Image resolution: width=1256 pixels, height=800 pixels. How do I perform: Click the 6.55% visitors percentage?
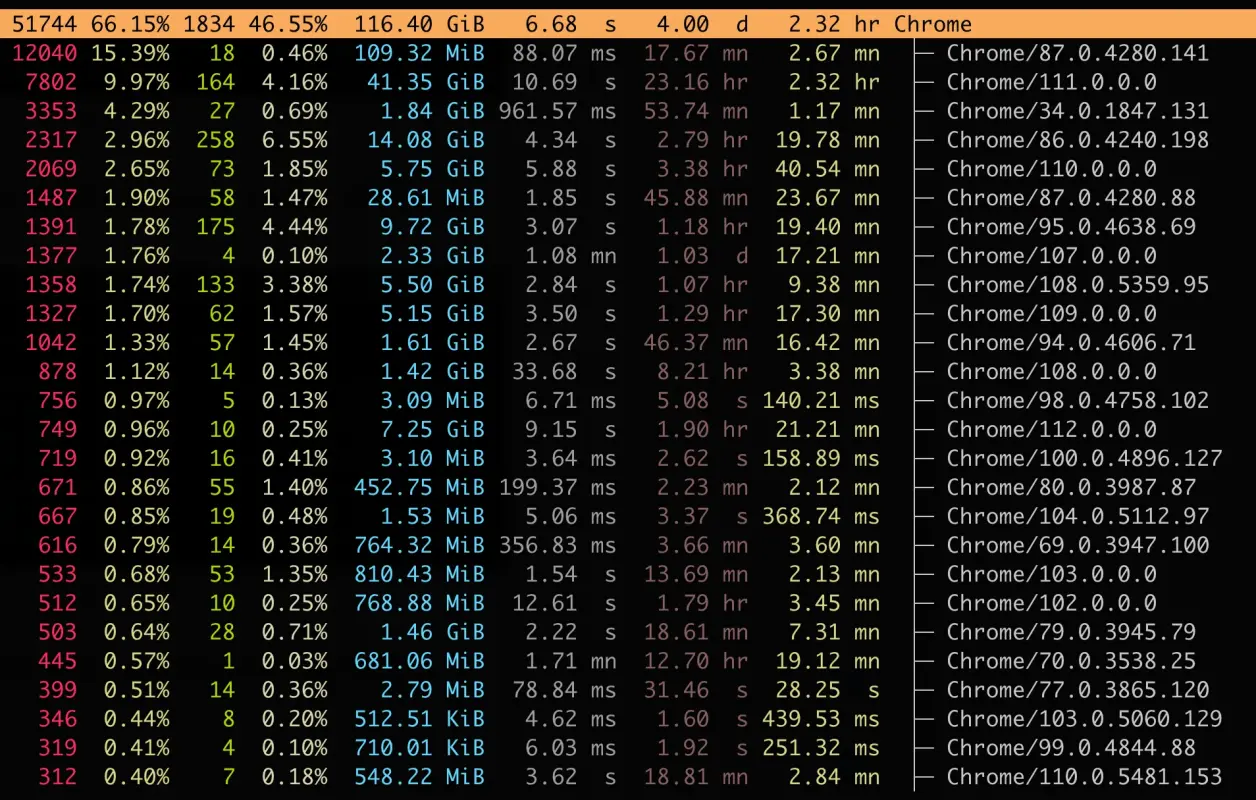(294, 140)
